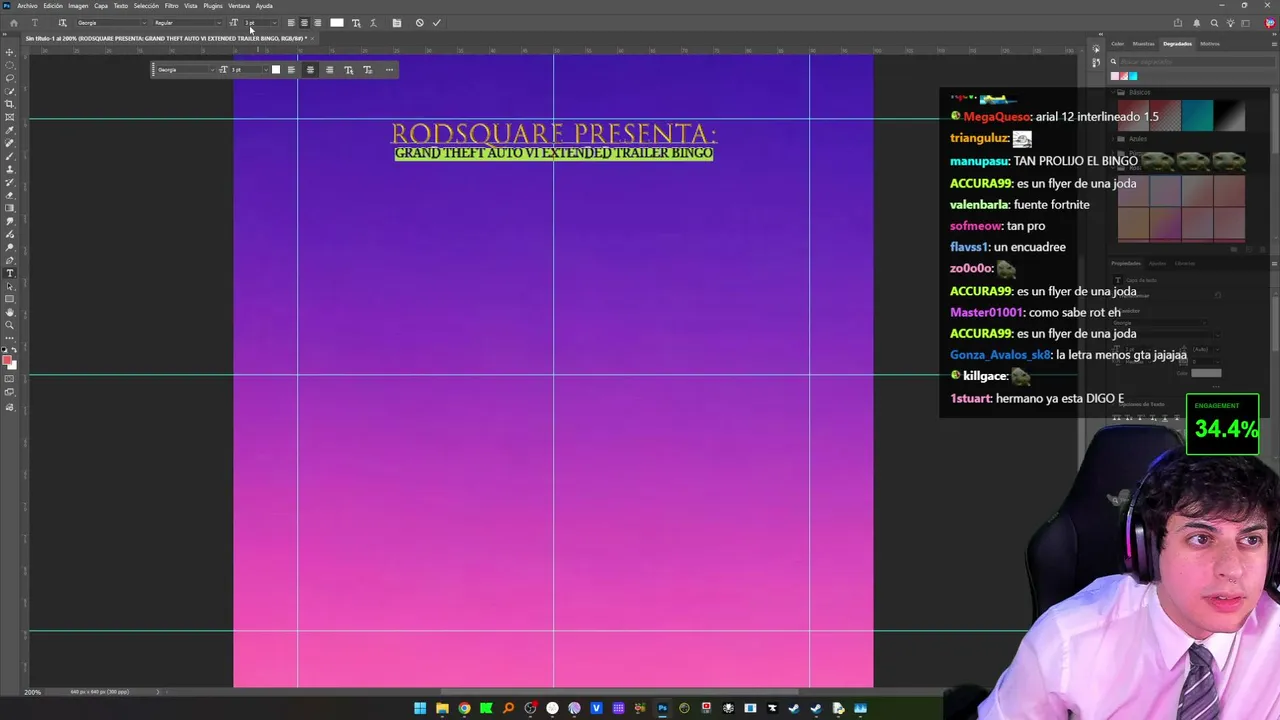Click the 3 pt font size field in options bar
This screenshot has height=720, width=1280.
point(256,23)
